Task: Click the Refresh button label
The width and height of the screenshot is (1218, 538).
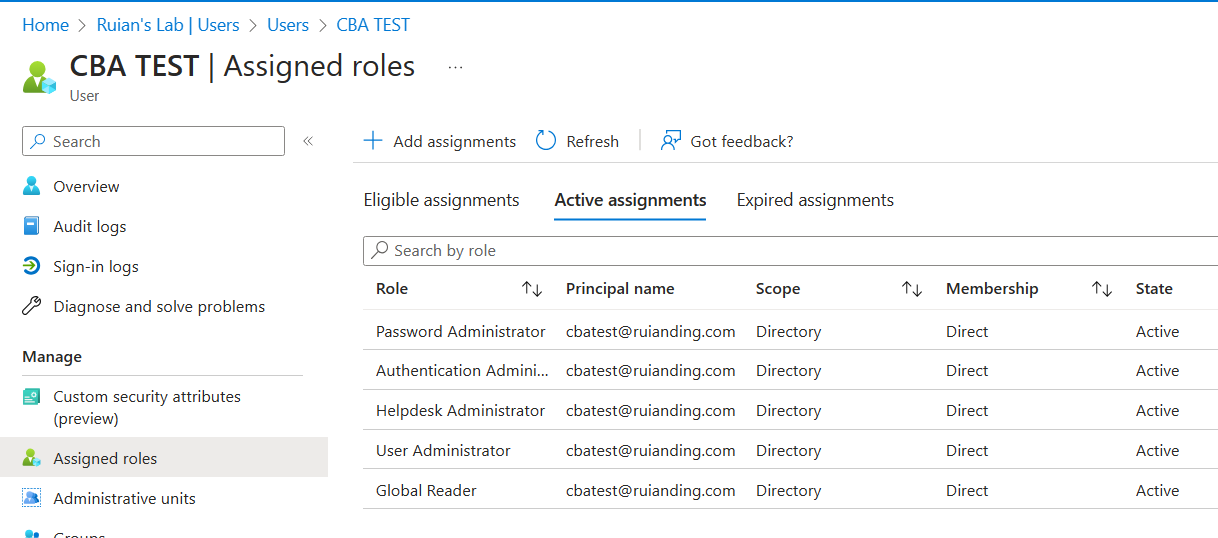Action: [592, 142]
